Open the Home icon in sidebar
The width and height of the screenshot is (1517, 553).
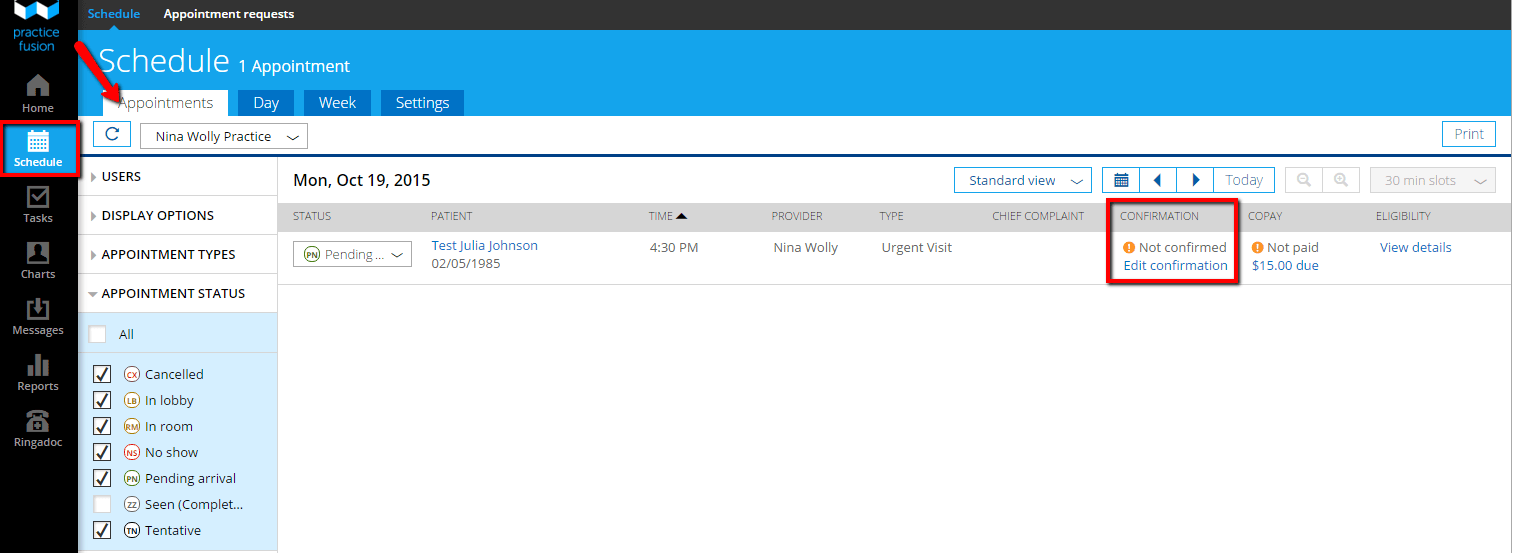pyautogui.click(x=38, y=93)
